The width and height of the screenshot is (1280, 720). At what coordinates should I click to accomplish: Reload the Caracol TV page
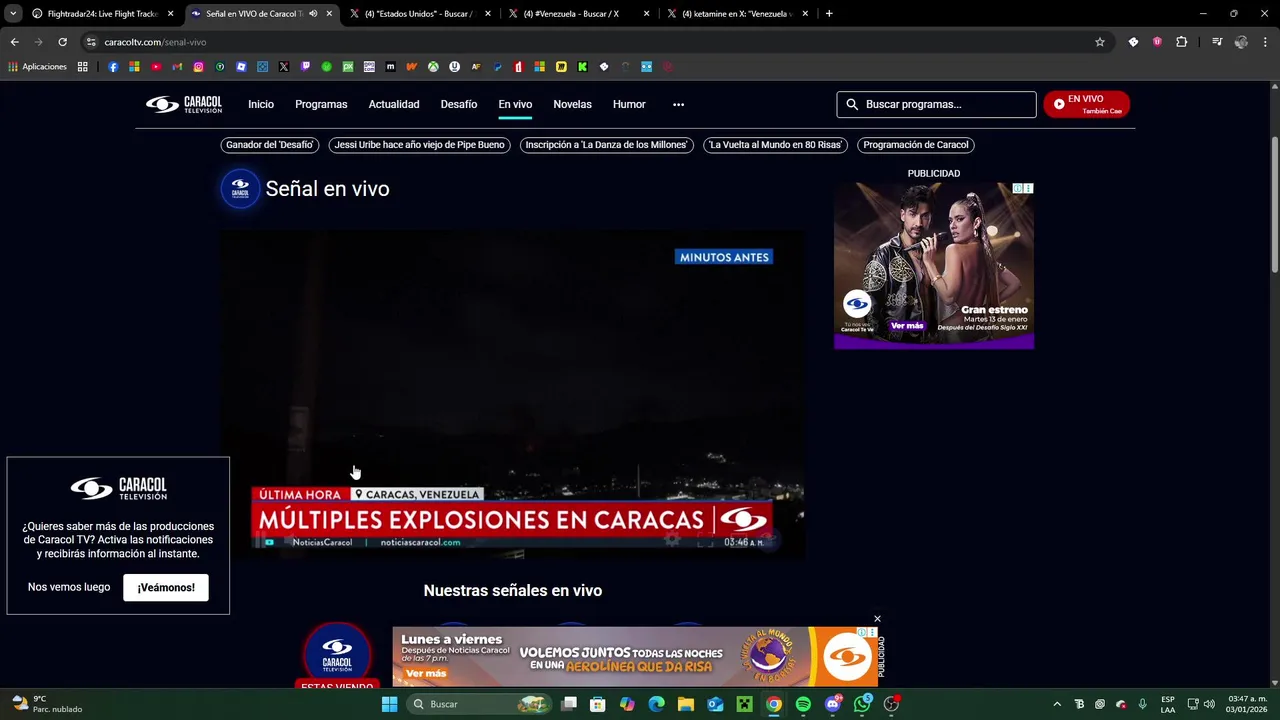[62, 42]
